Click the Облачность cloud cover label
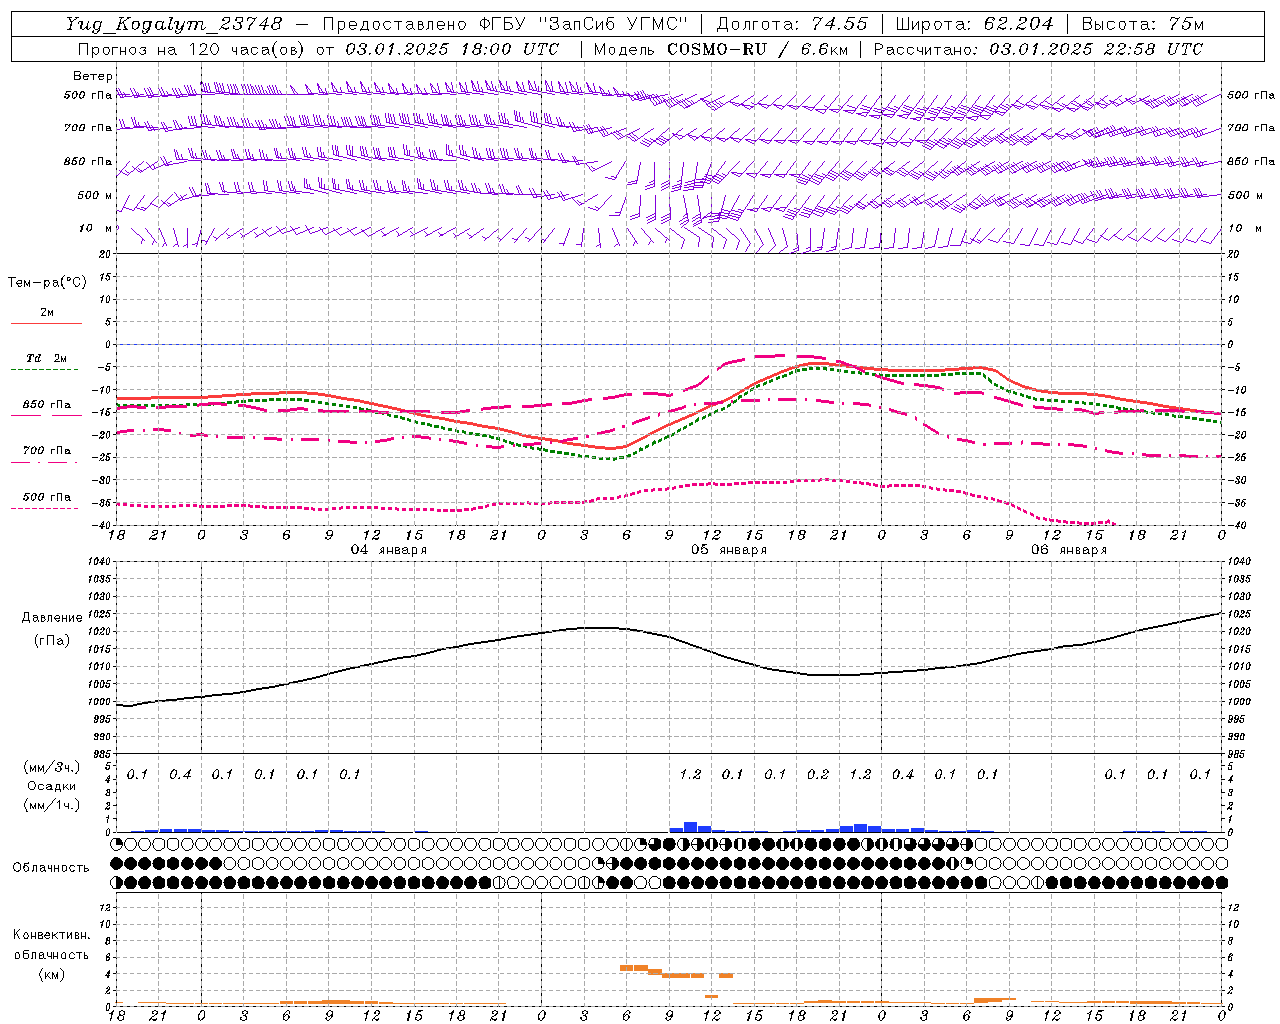Viewport: 1280px width, 1024px height. (51, 868)
